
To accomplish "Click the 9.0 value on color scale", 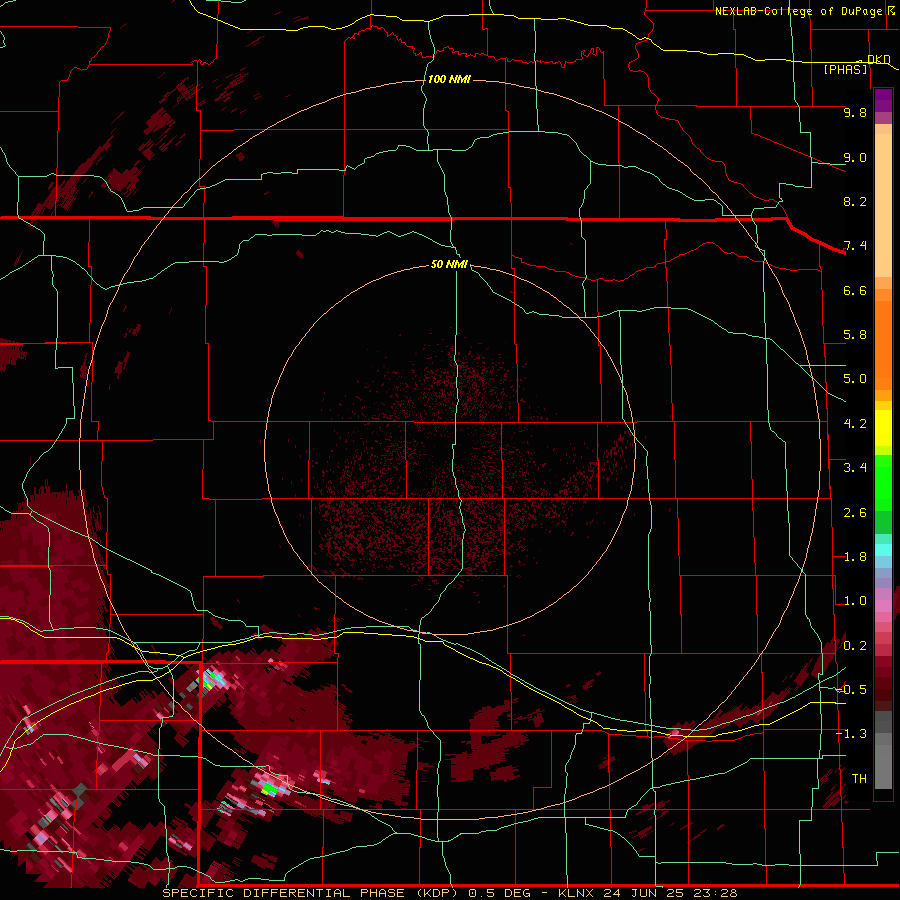I will [855, 157].
